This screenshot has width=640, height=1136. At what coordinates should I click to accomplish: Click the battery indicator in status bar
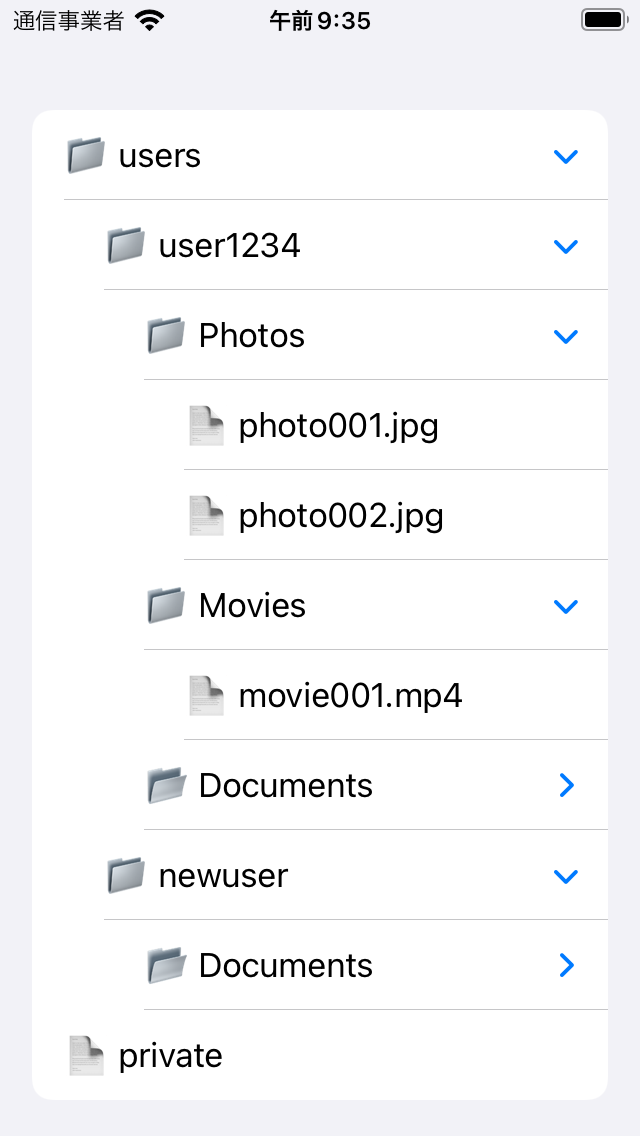[x=604, y=20]
